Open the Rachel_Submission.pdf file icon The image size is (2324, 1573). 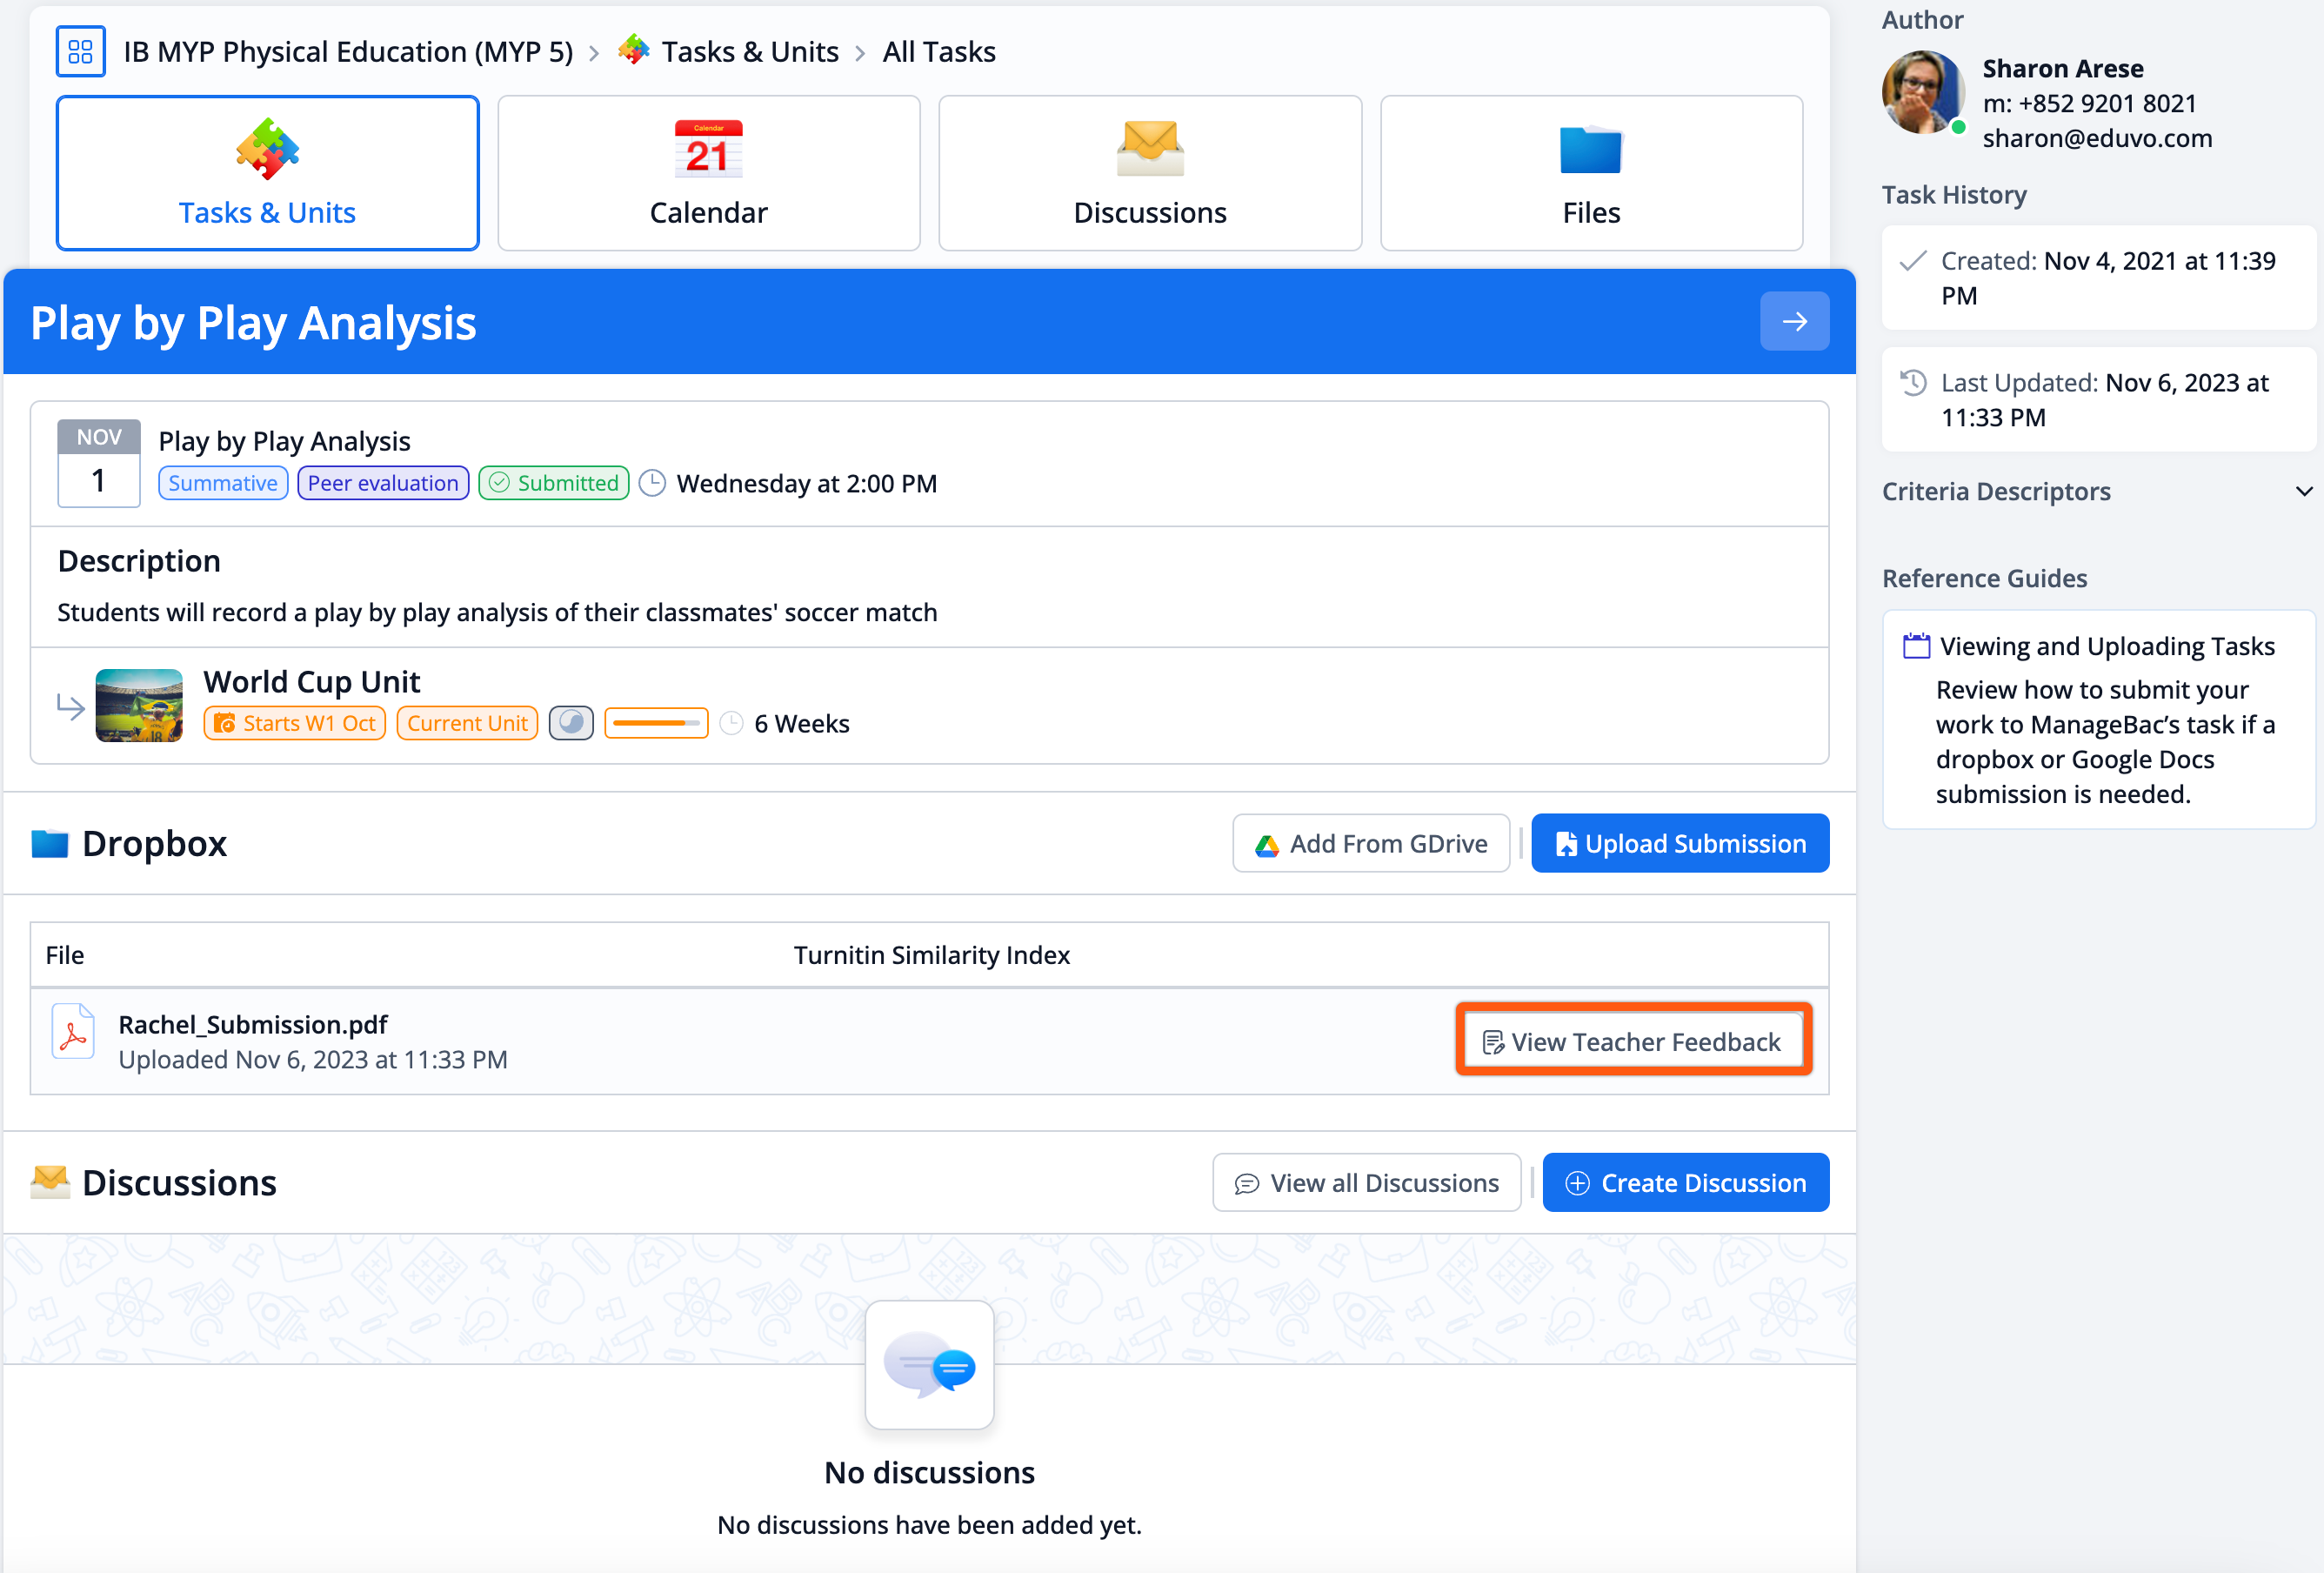click(x=73, y=1032)
